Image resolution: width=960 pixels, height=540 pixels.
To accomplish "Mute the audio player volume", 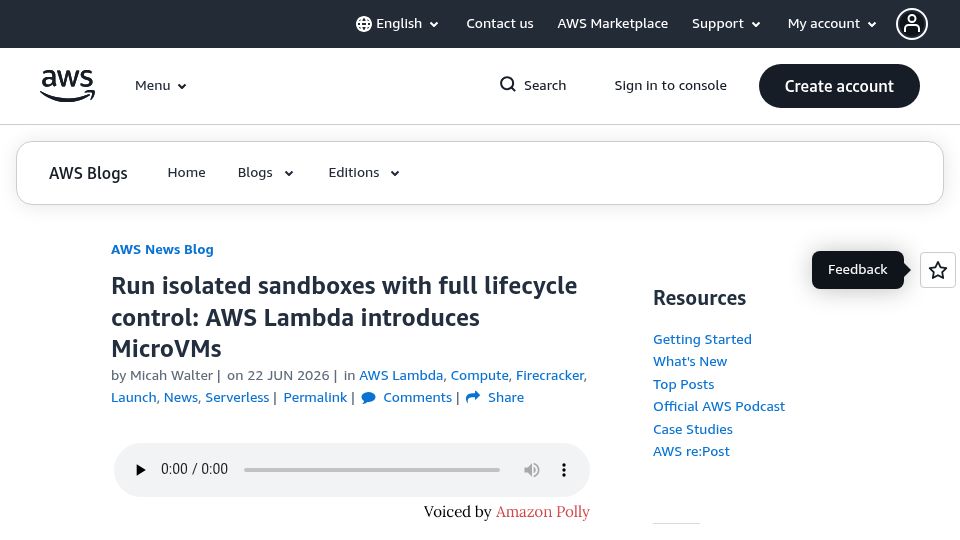I will pyautogui.click(x=531, y=470).
